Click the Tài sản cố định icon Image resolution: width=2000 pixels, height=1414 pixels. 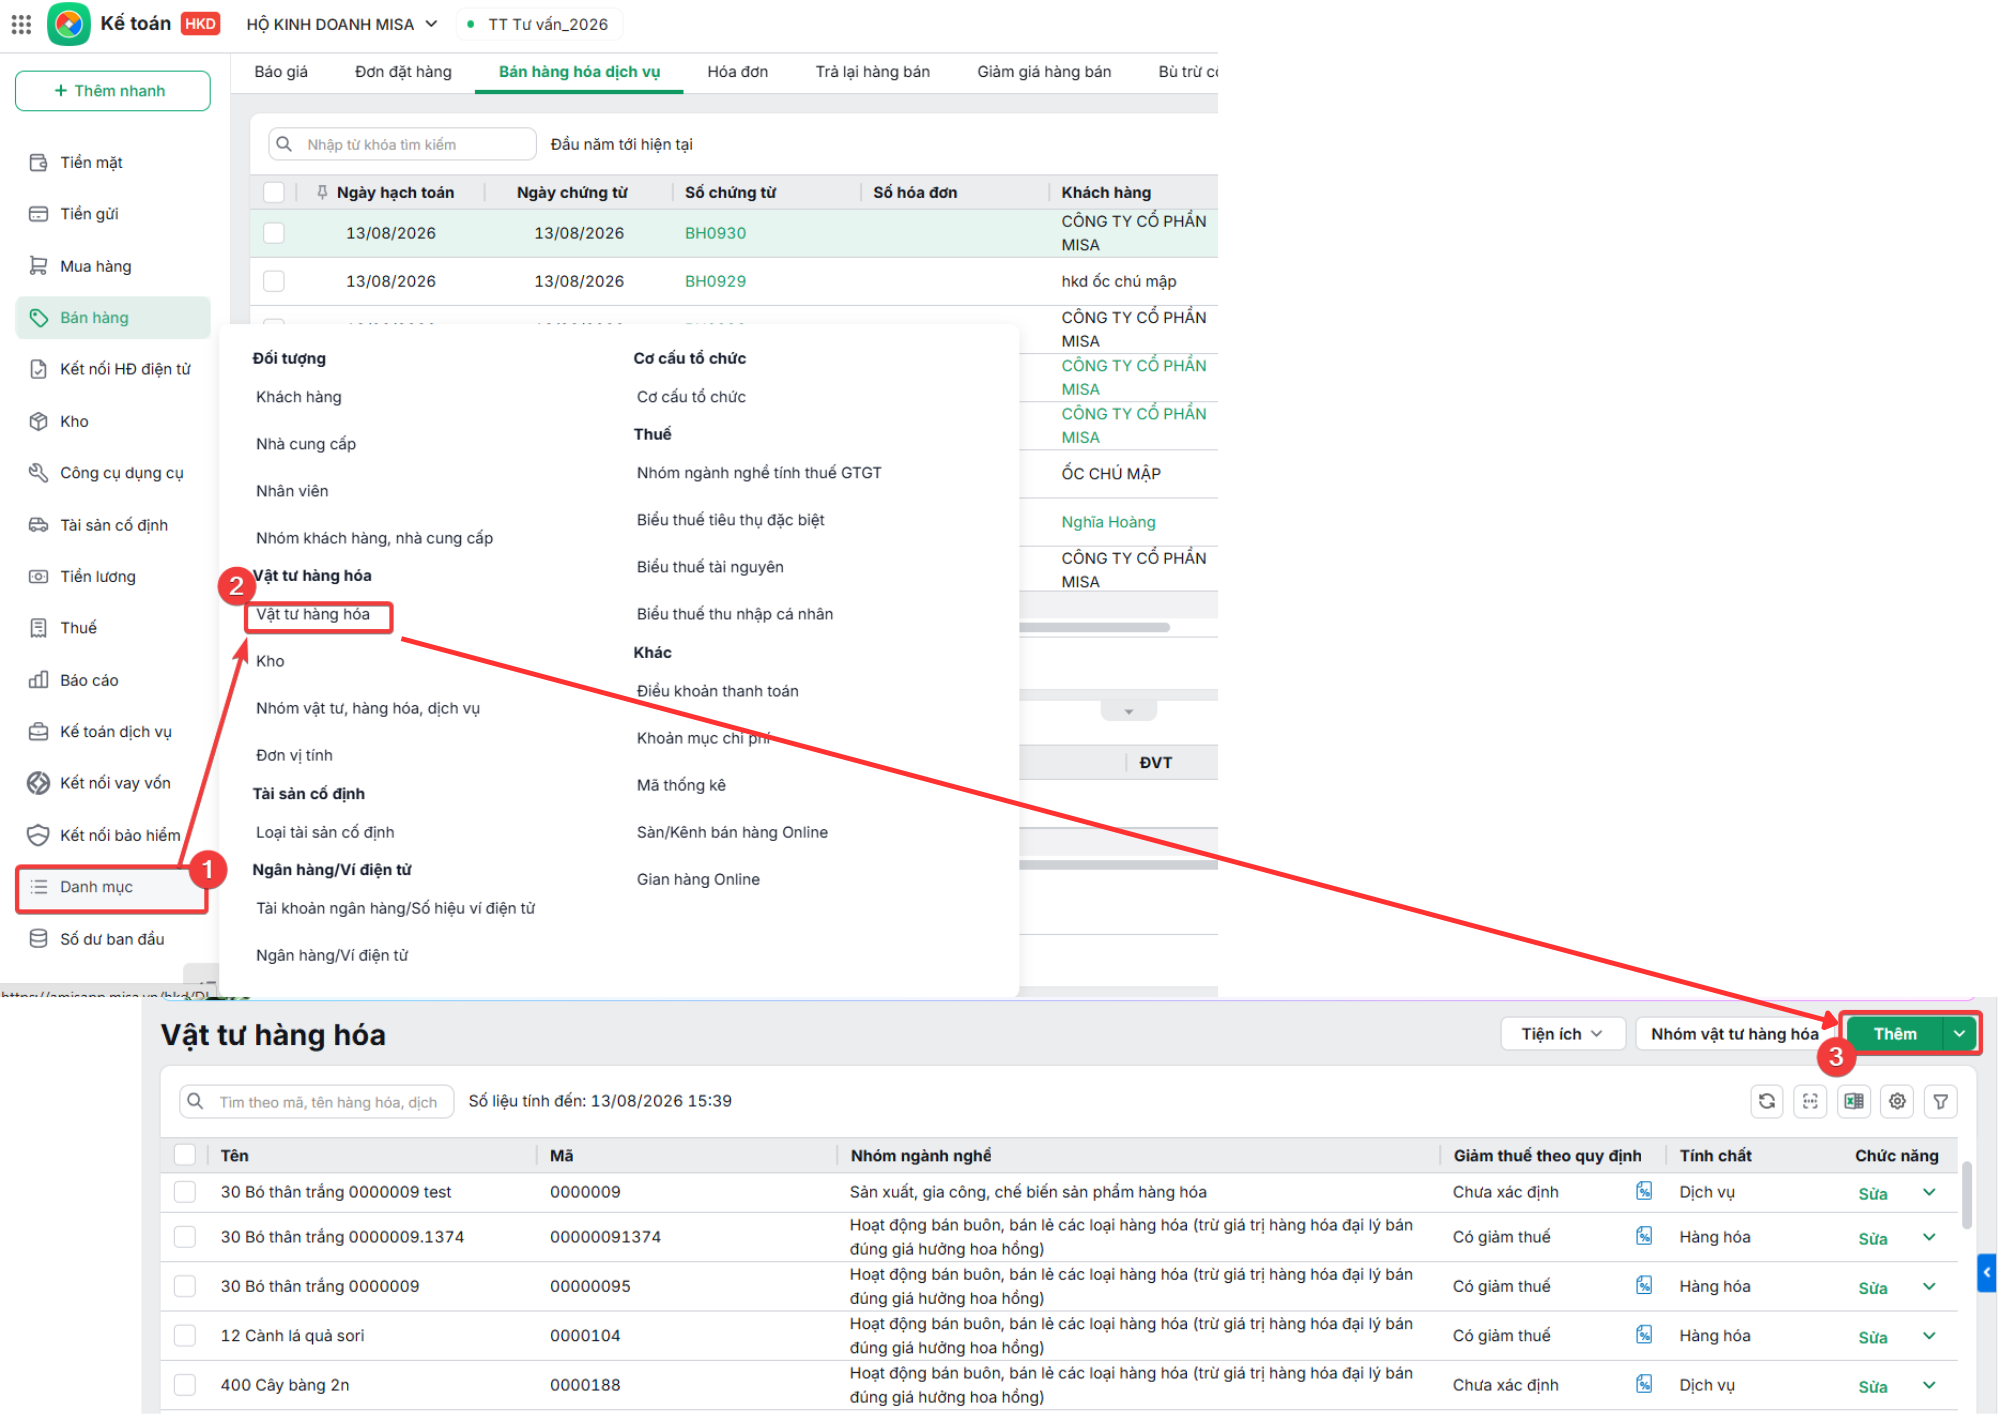point(38,525)
